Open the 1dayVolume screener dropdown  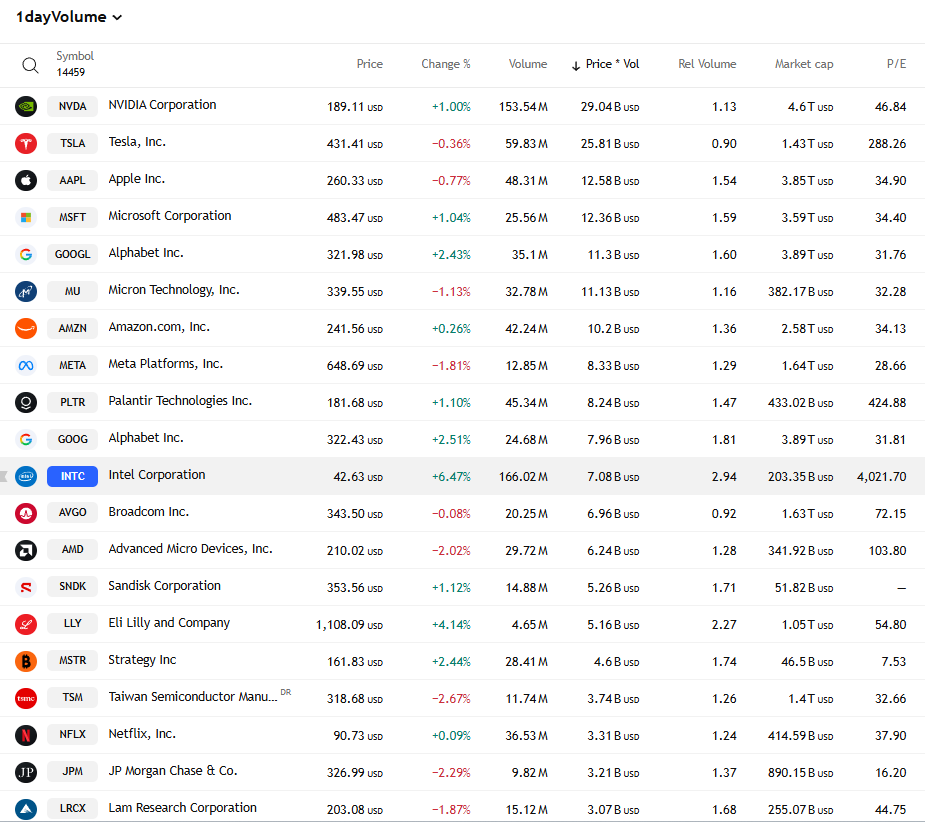[x=69, y=17]
